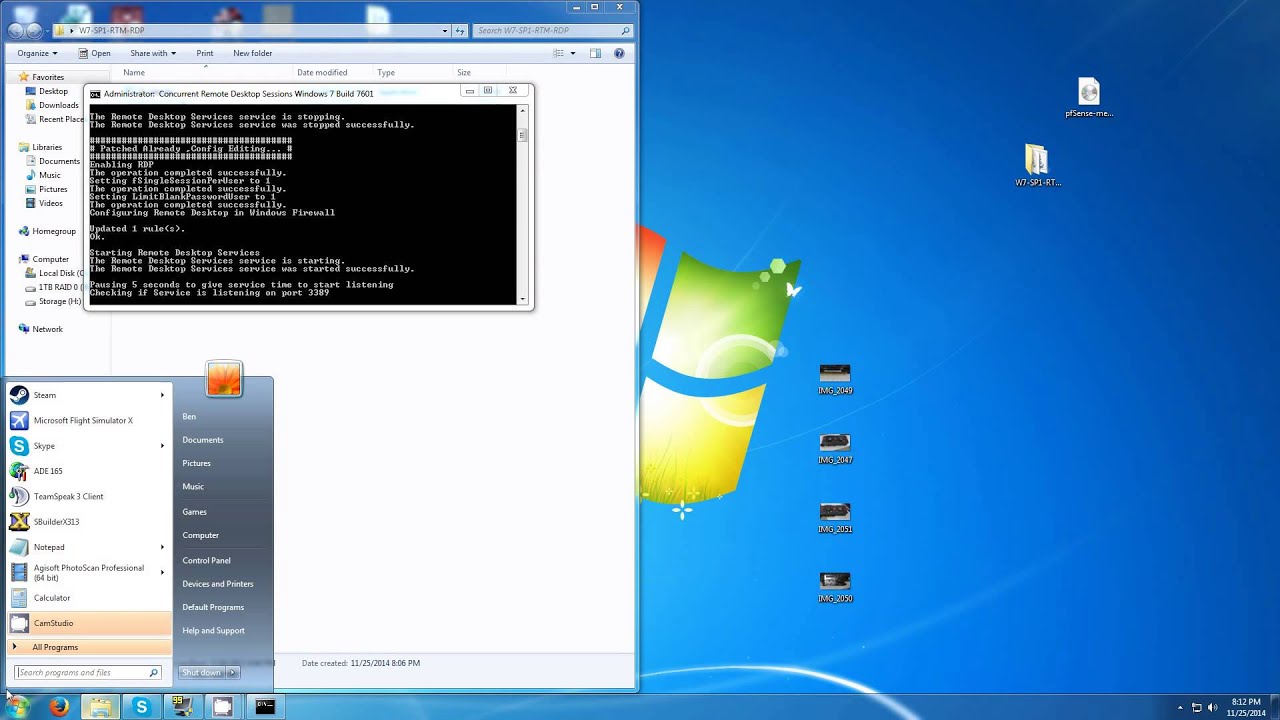Open Skype taskbar icon
1280x720 pixels.
tap(141, 707)
